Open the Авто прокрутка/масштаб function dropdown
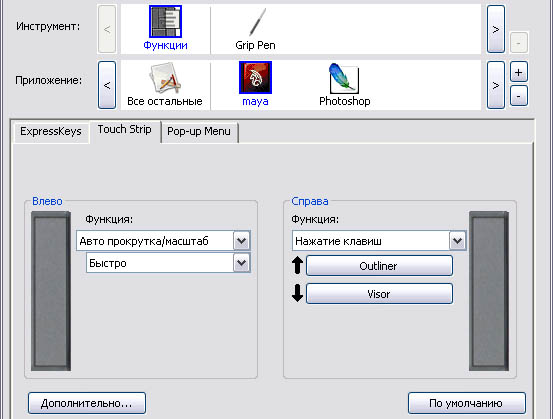553x419 pixels. [x=163, y=241]
